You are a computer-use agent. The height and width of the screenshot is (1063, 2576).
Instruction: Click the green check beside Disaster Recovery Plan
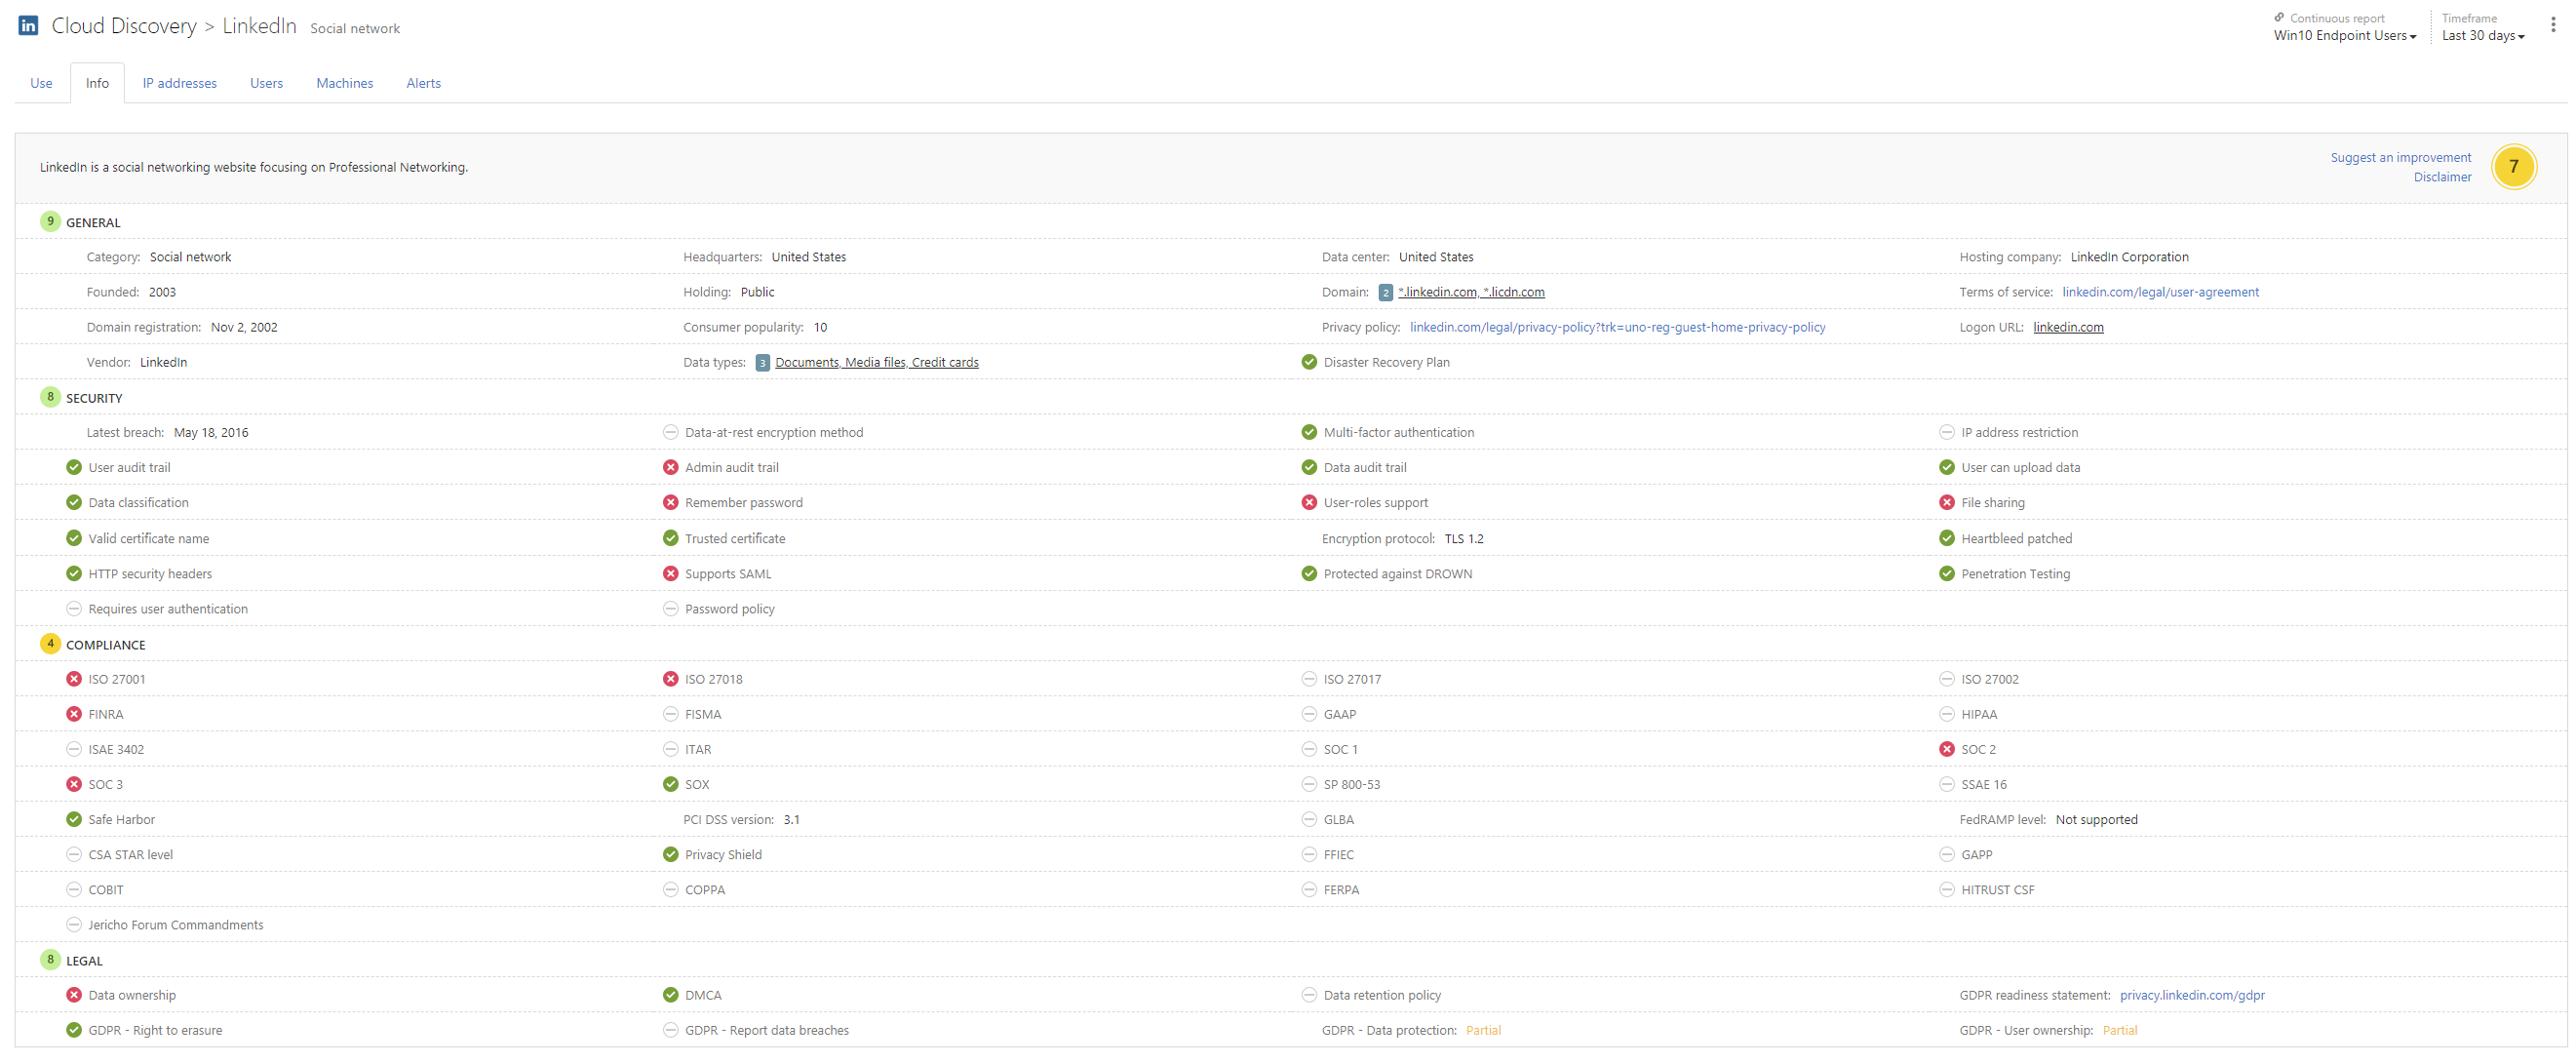1309,362
